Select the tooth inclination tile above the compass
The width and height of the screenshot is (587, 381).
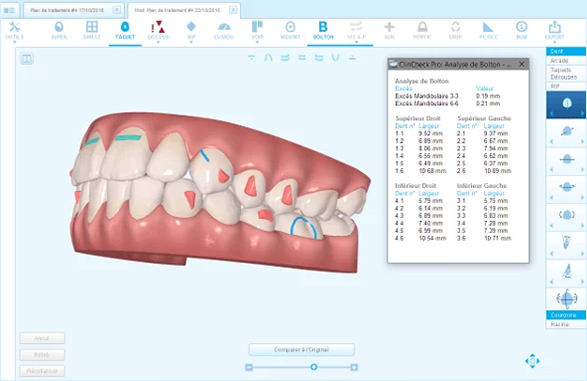click(x=567, y=272)
